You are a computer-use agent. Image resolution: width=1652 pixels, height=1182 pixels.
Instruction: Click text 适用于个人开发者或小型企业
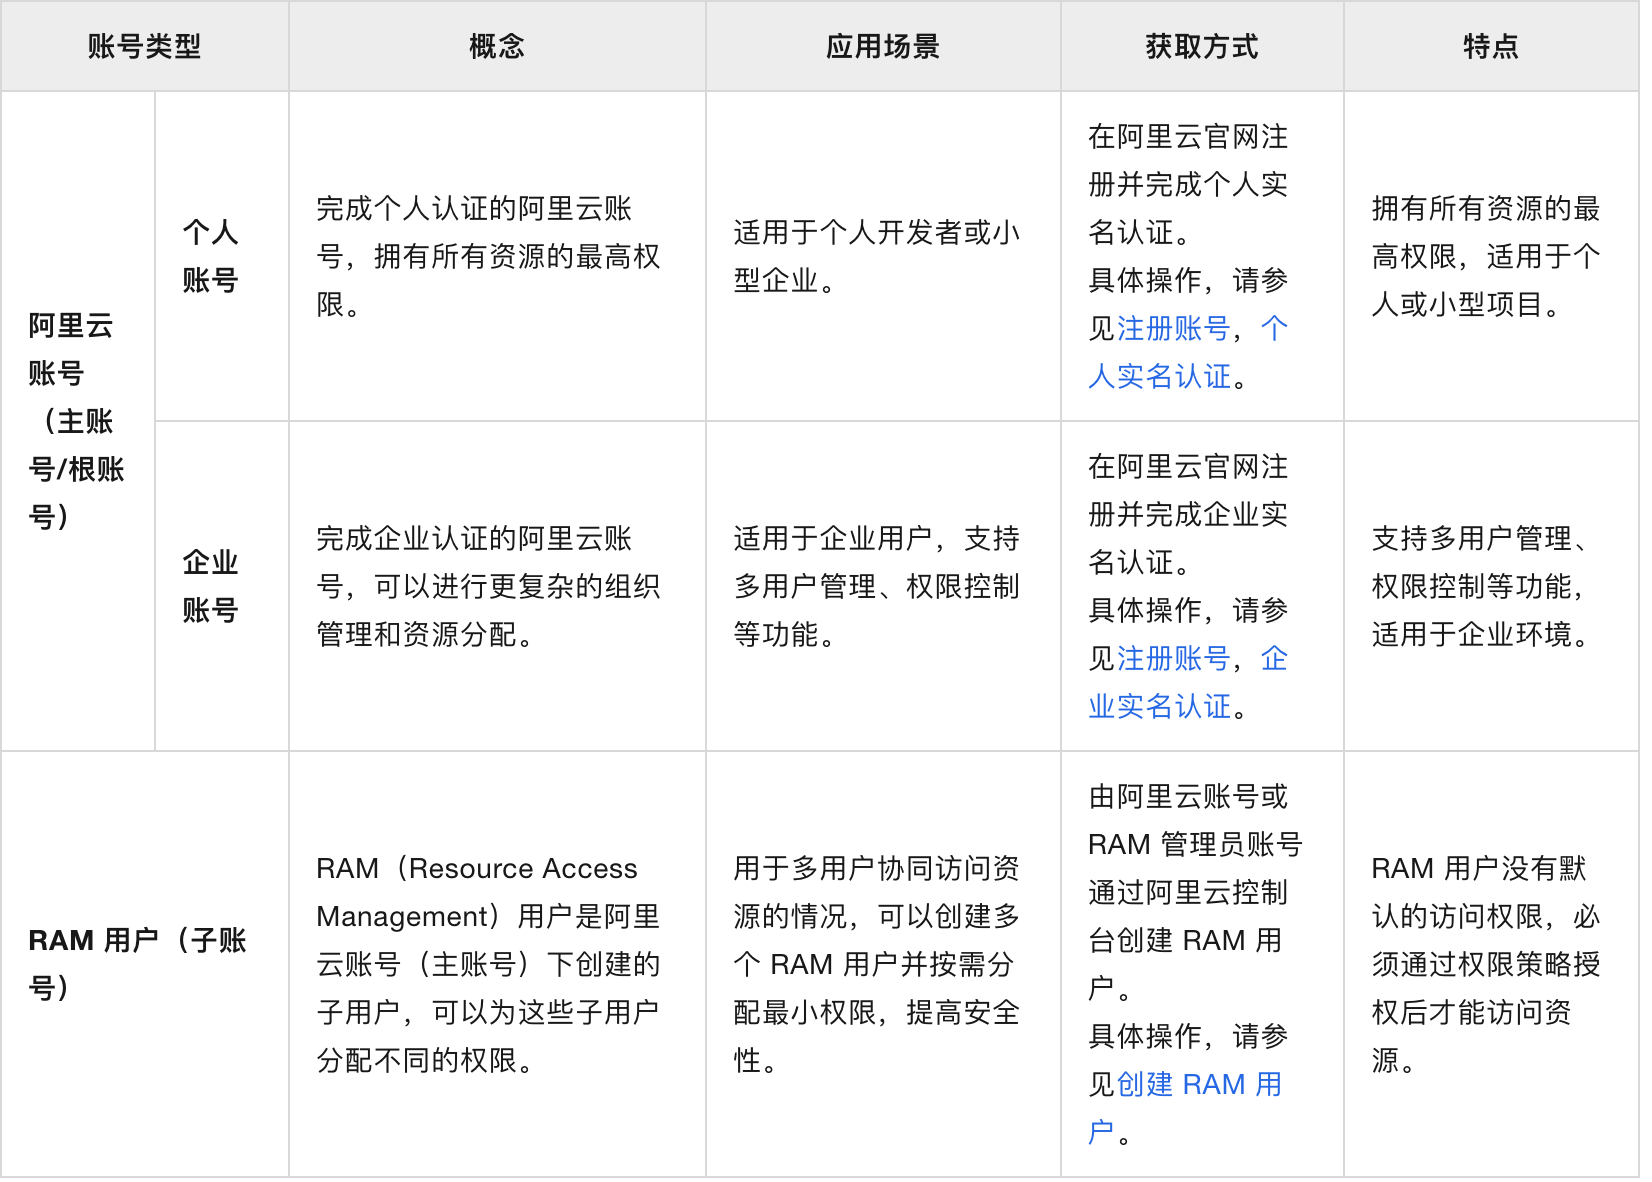pyautogui.click(x=877, y=256)
